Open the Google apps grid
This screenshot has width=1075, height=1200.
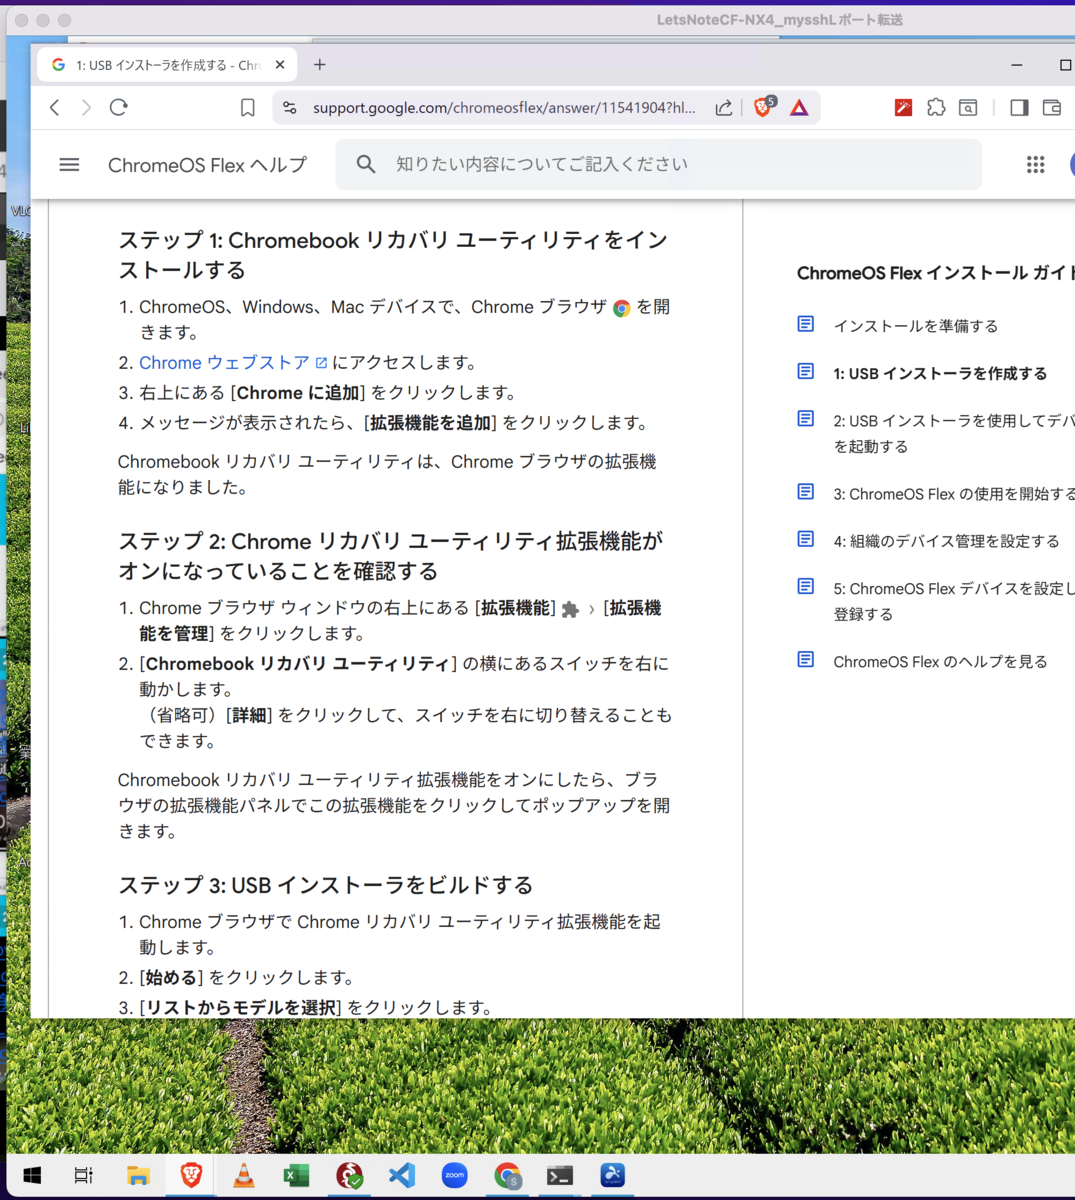tap(1035, 164)
